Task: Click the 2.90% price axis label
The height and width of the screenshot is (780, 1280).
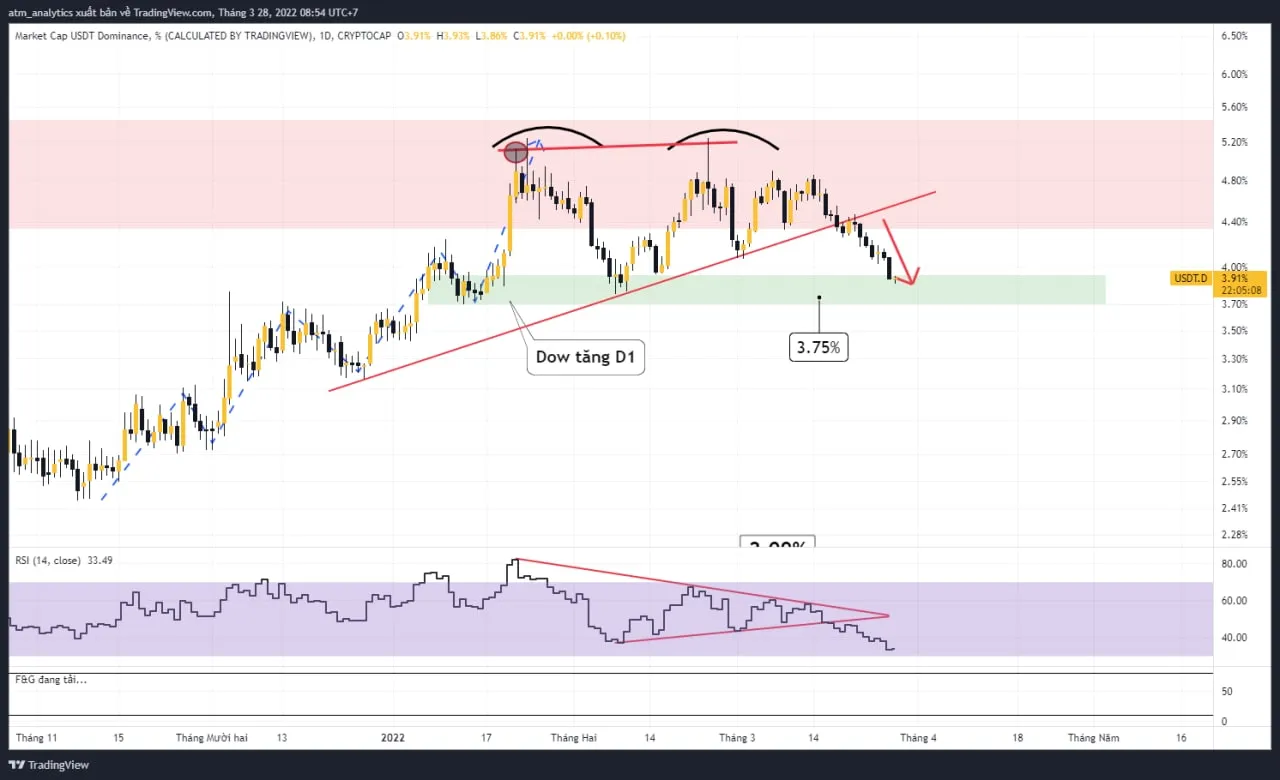Action: [x=1234, y=421]
